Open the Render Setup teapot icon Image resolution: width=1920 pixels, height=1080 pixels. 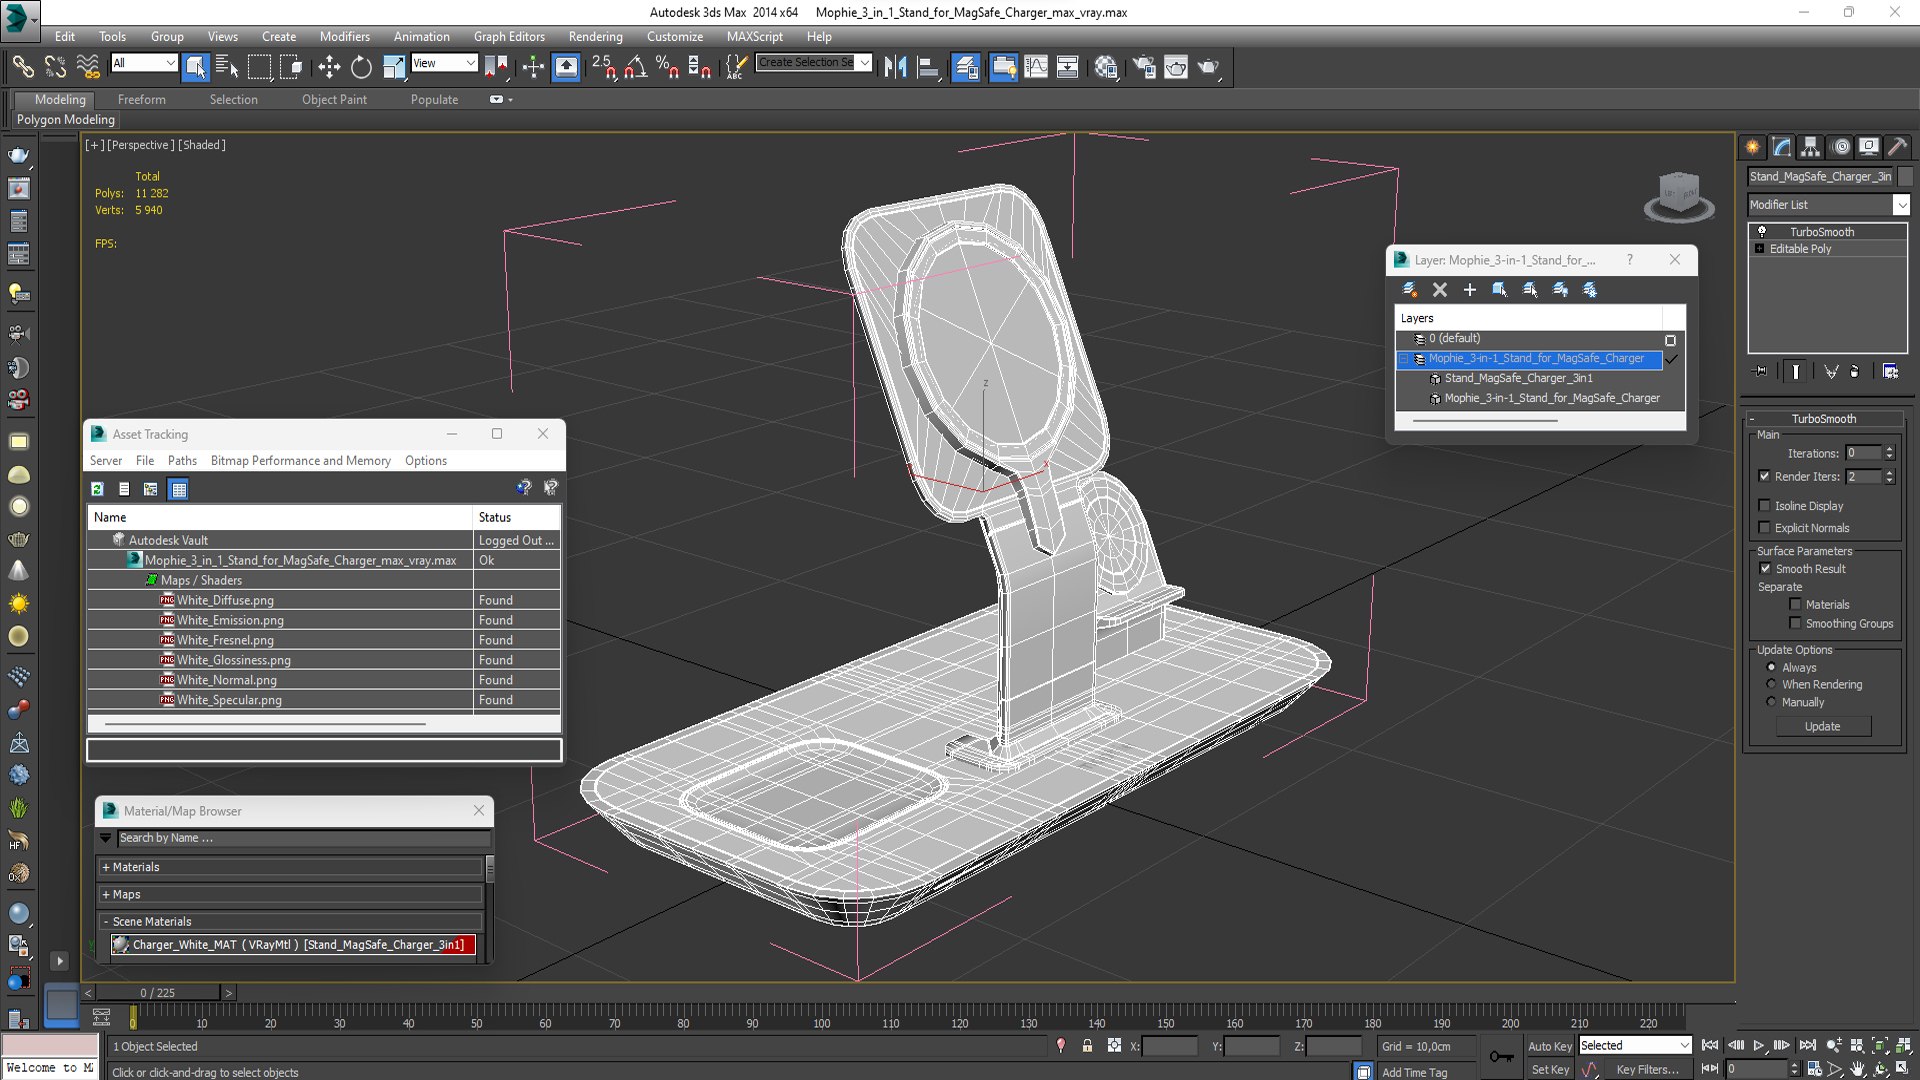point(1144,67)
